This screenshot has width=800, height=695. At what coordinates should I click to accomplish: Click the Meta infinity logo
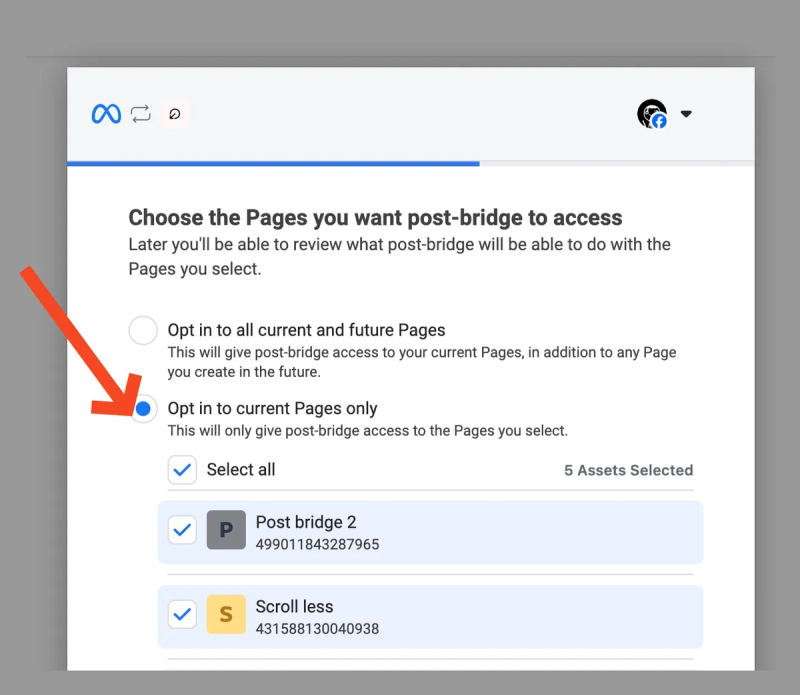(x=106, y=114)
